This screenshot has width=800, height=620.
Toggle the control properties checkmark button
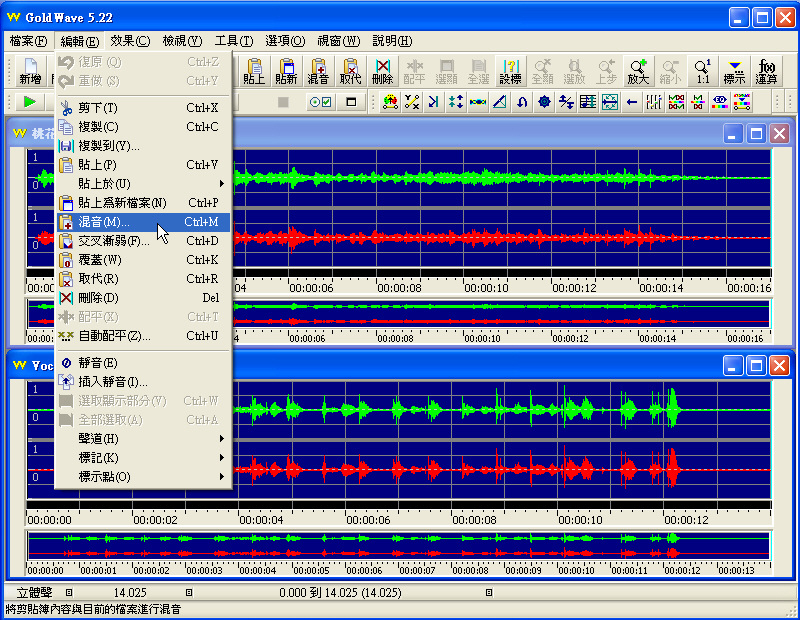pyautogui.click(x=320, y=102)
